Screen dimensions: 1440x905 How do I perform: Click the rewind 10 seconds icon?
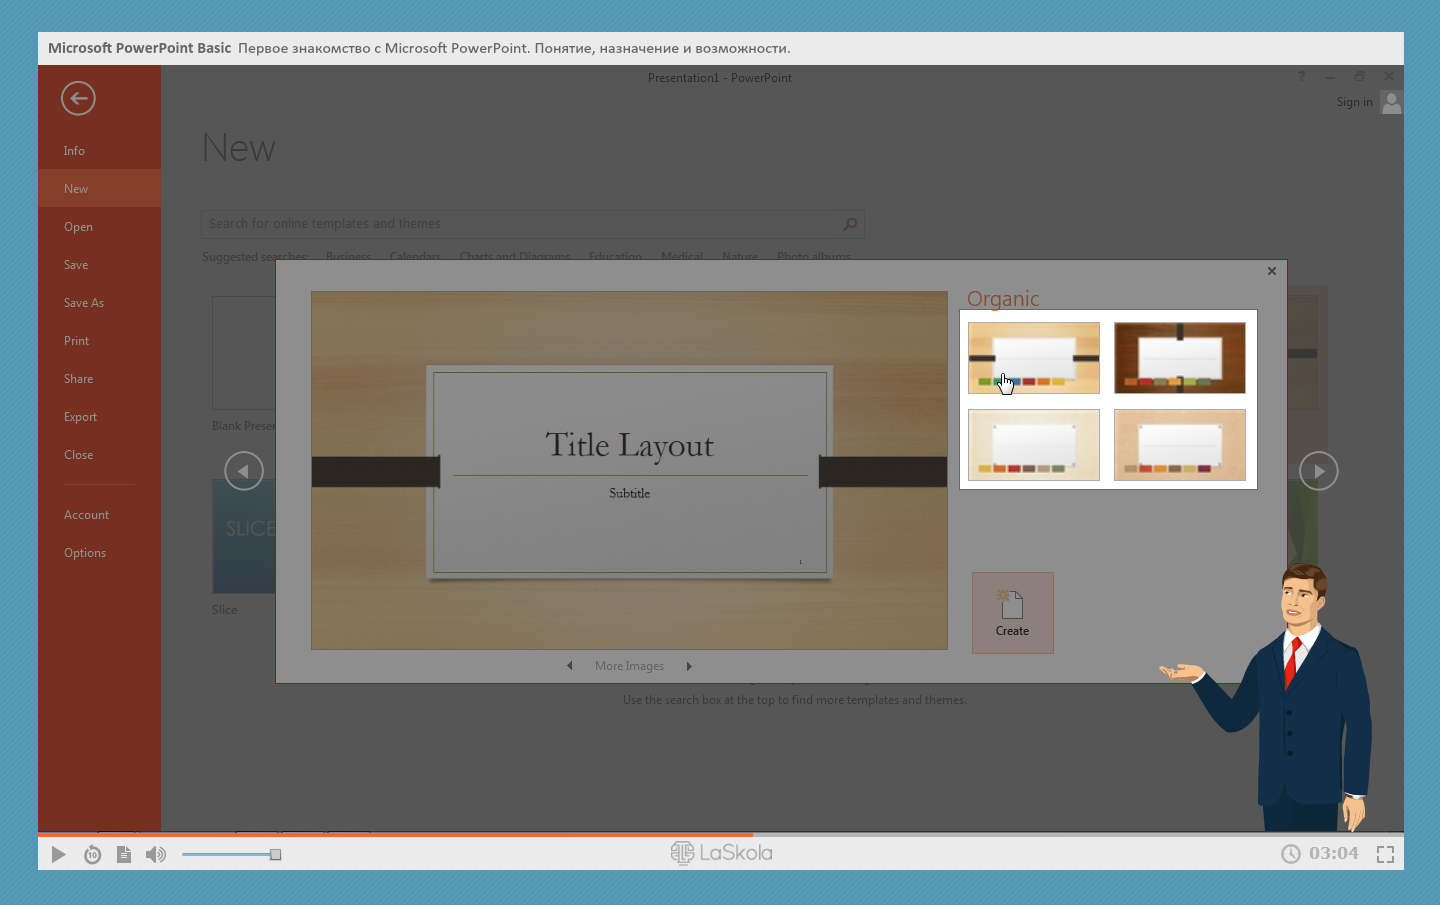tap(92, 854)
